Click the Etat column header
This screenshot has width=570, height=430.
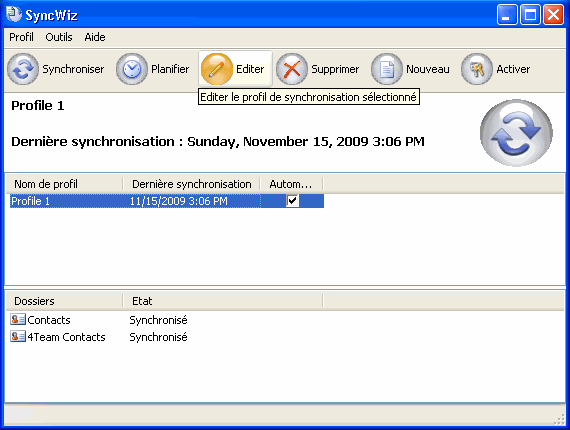pos(222,301)
